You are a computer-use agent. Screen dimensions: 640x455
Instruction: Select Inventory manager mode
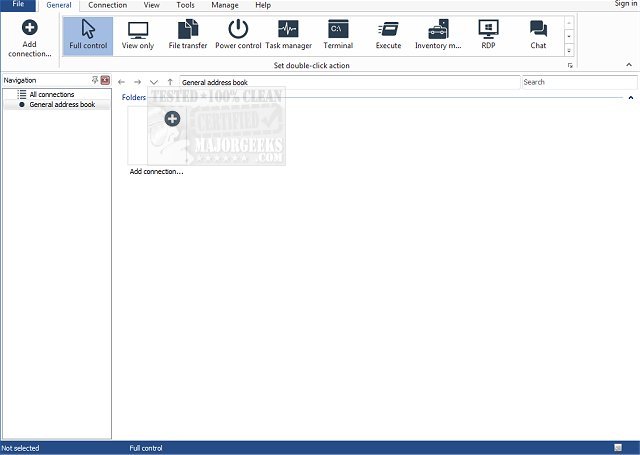[438, 35]
